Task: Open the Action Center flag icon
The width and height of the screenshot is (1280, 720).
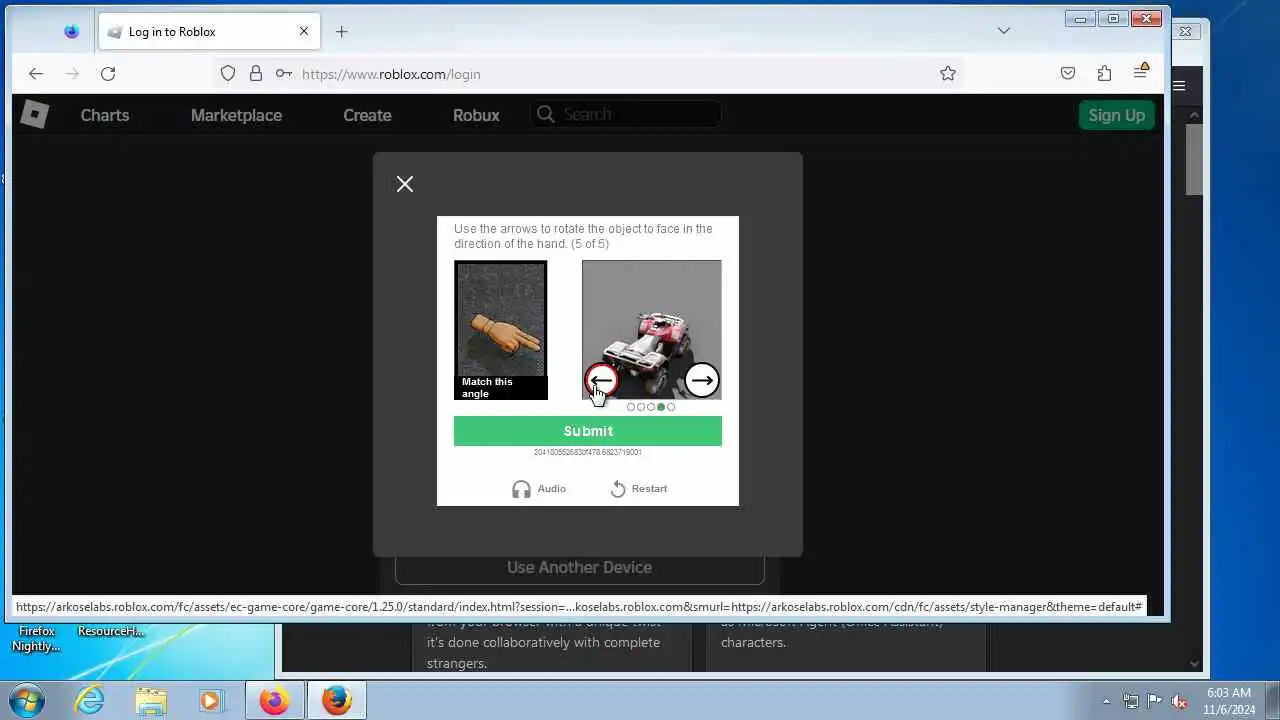Action: click(1155, 701)
